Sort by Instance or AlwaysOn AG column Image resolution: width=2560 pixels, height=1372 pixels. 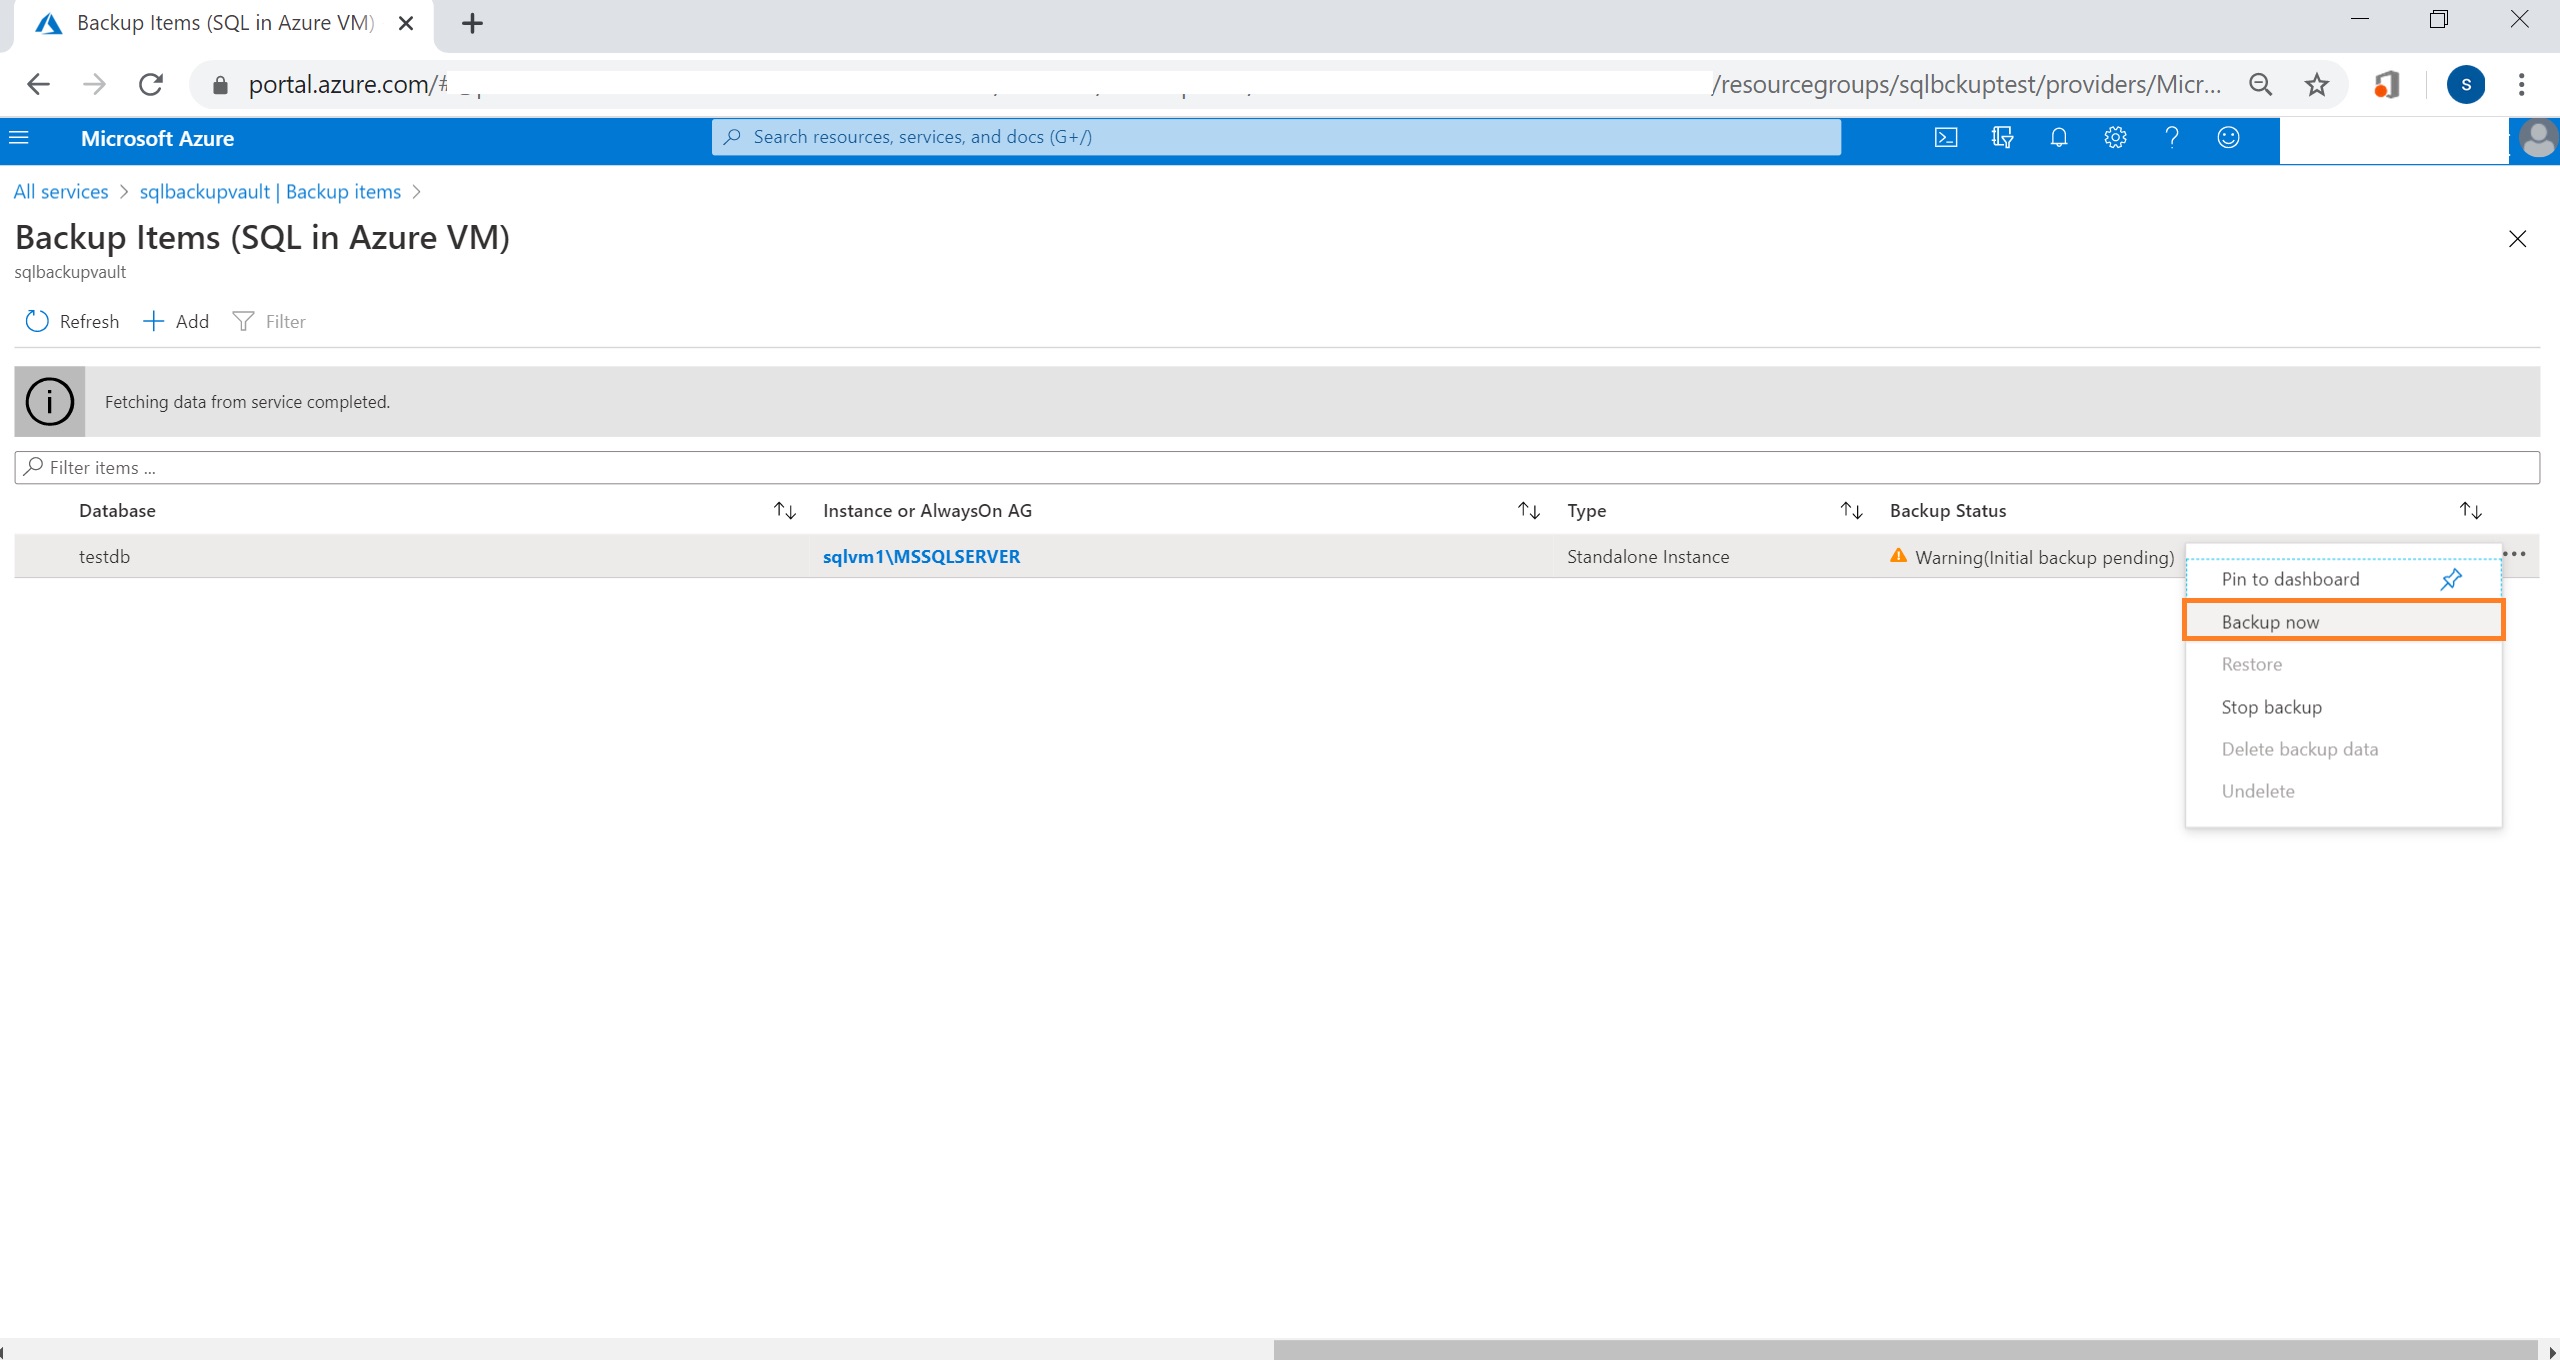pyautogui.click(x=1528, y=511)
